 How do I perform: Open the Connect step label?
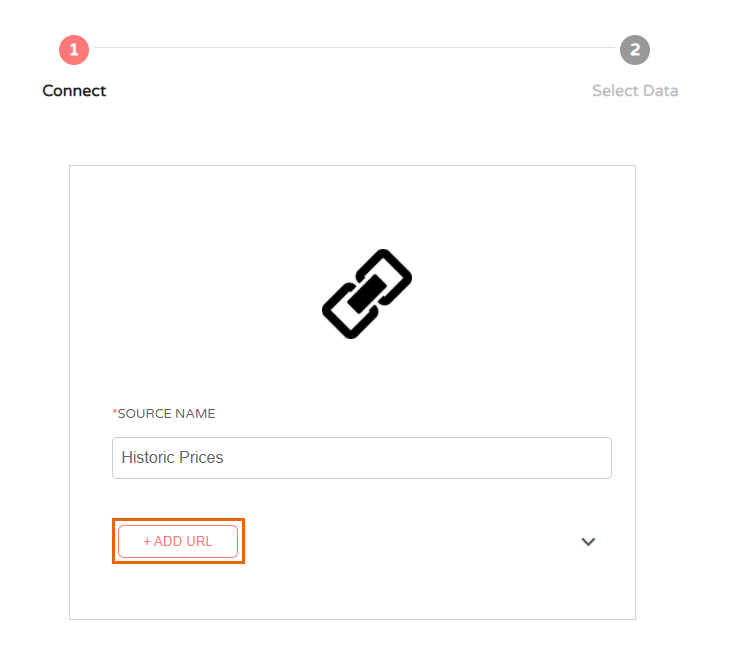coord(74,91)
